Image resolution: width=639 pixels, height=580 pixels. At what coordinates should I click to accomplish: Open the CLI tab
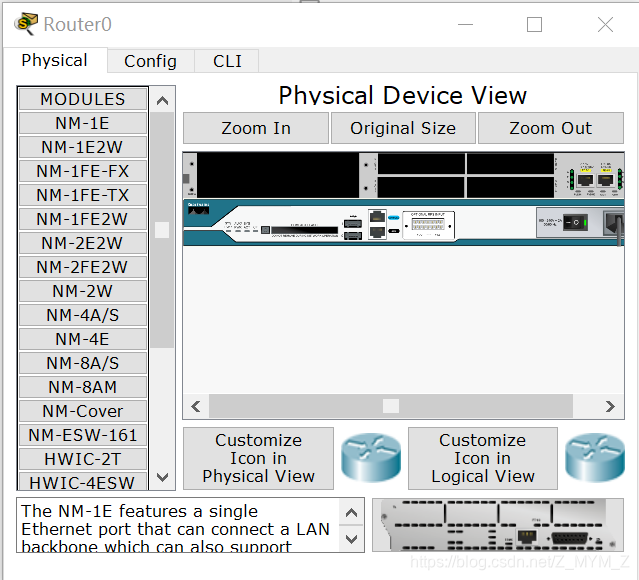pyautogui.click(x=227, y=61)
